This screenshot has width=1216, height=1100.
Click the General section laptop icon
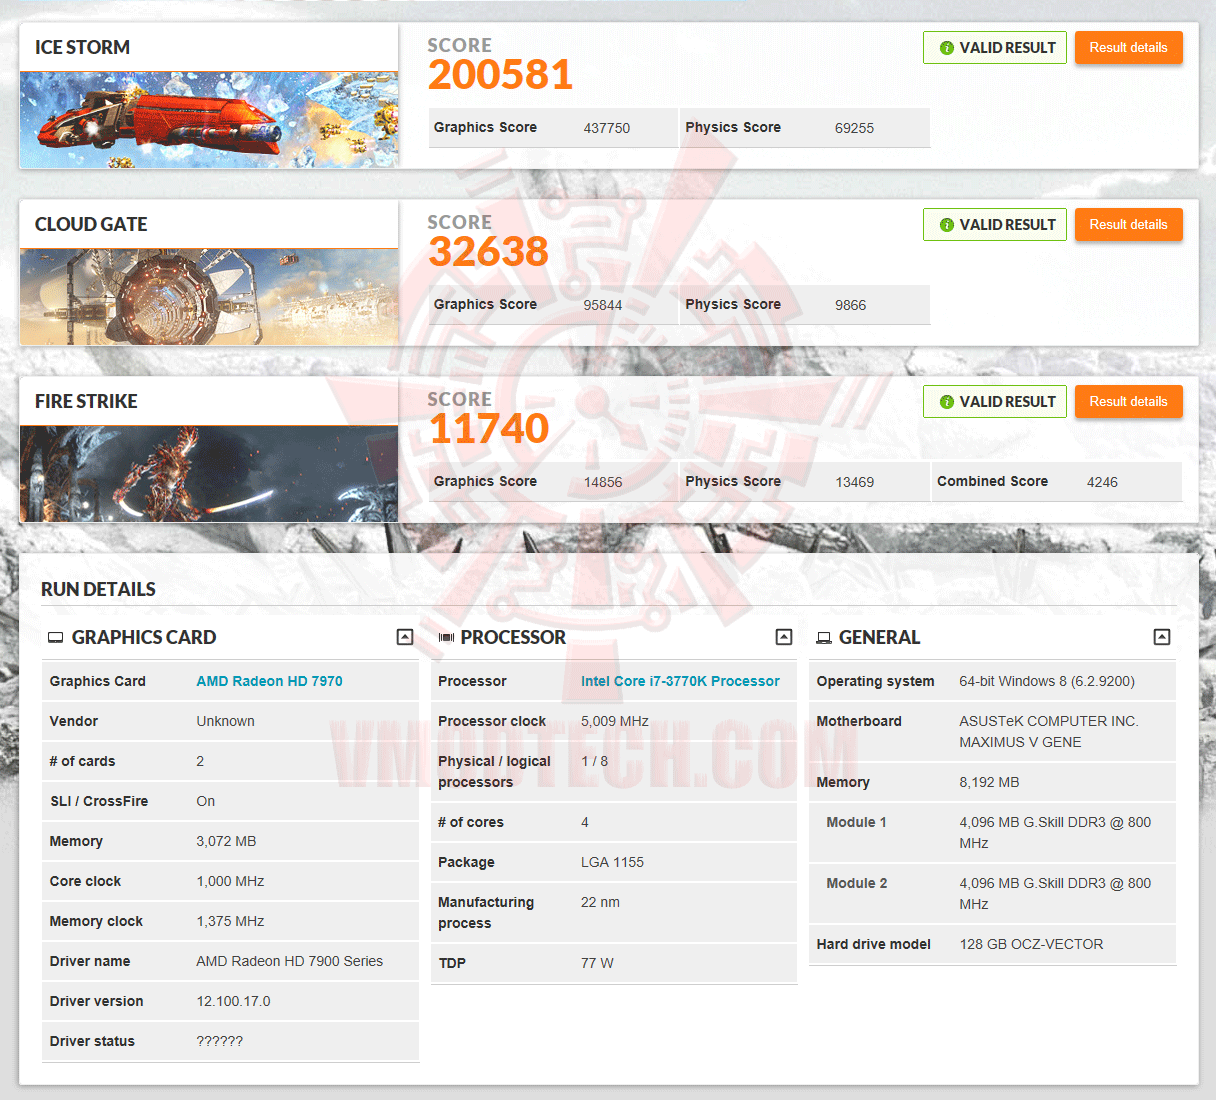pos(824,637)
